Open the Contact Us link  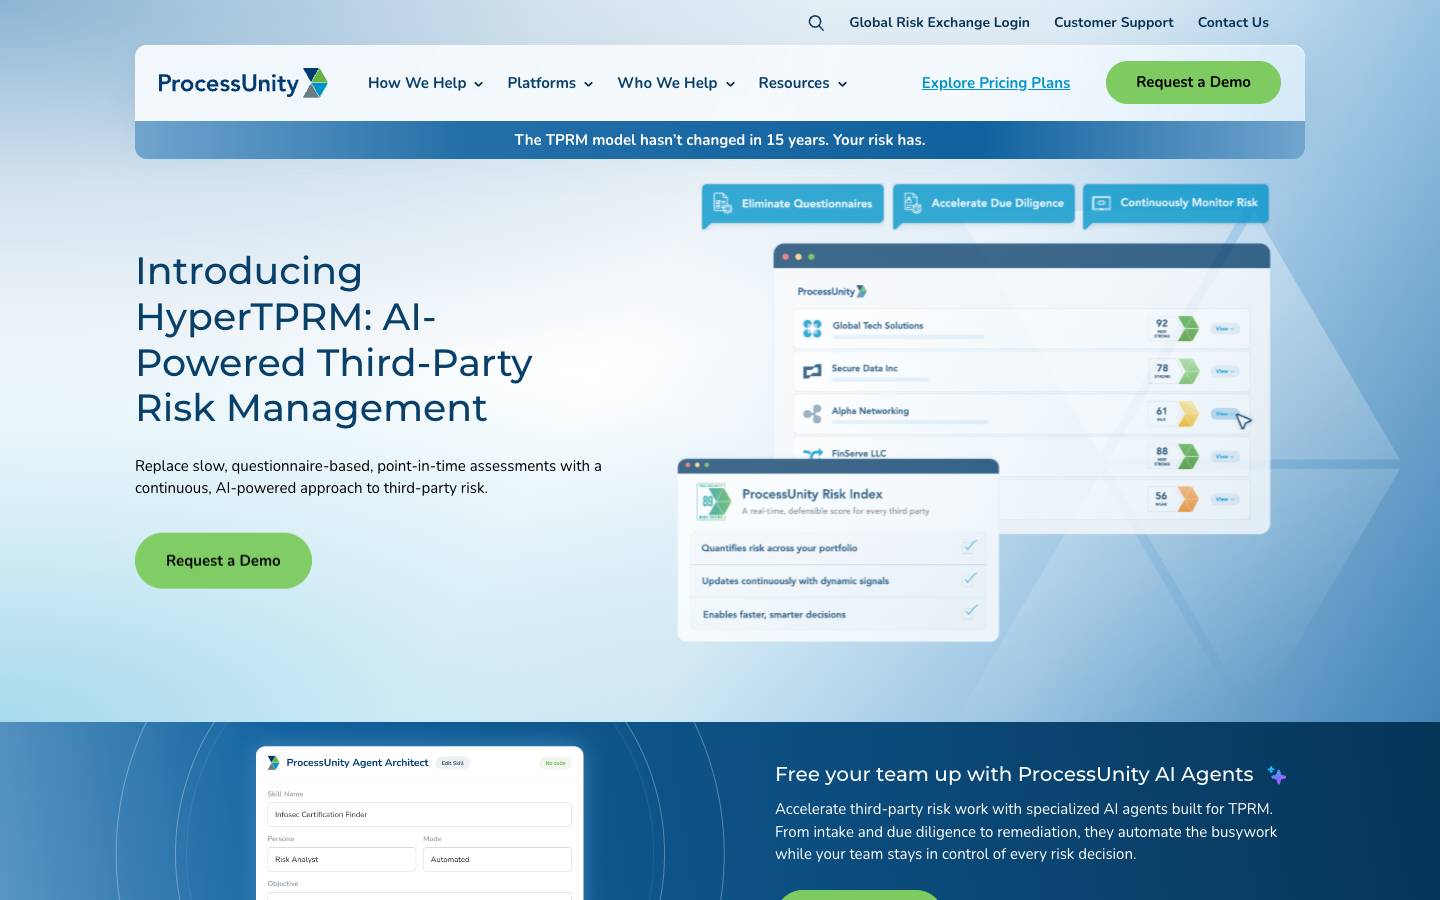[x=1233, y=22]
